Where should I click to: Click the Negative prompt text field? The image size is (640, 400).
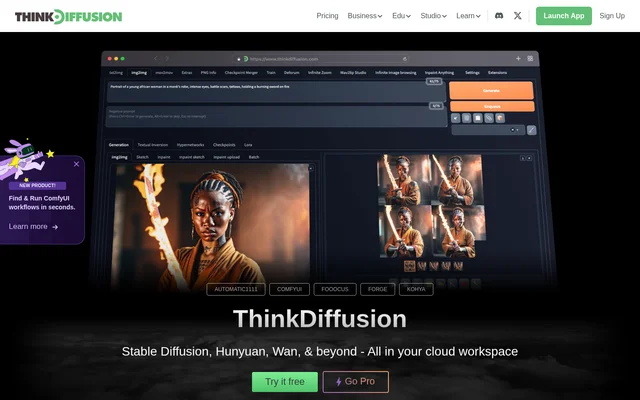tap(276, 117)
